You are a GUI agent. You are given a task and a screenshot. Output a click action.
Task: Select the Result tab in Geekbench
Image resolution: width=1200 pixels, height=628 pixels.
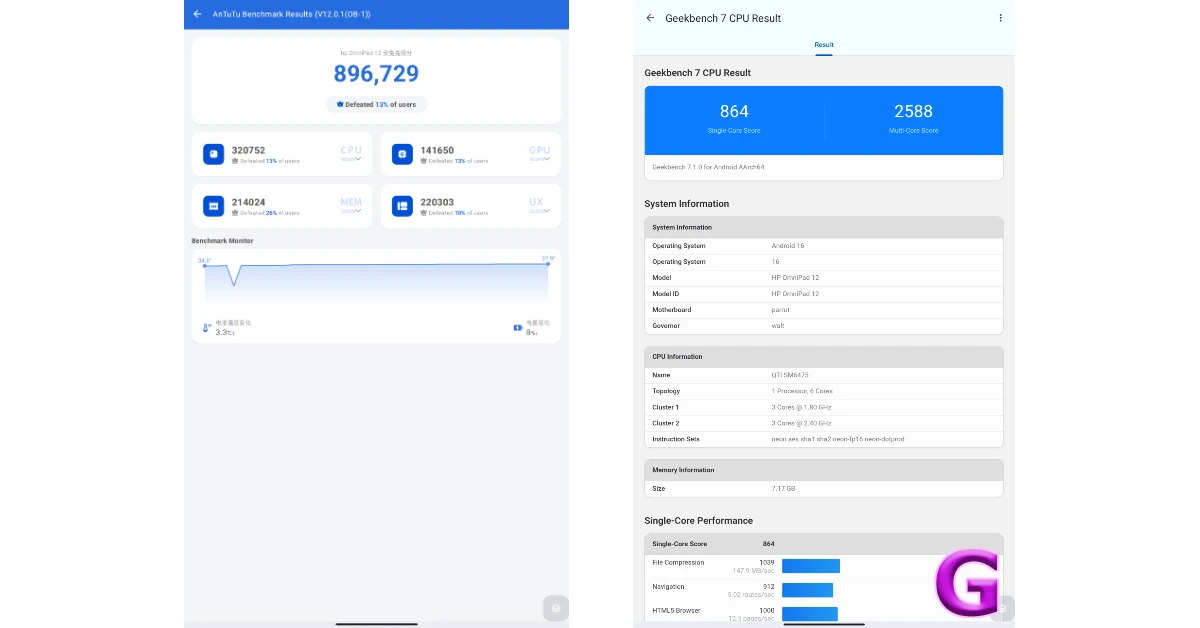(x=824, y=45)
